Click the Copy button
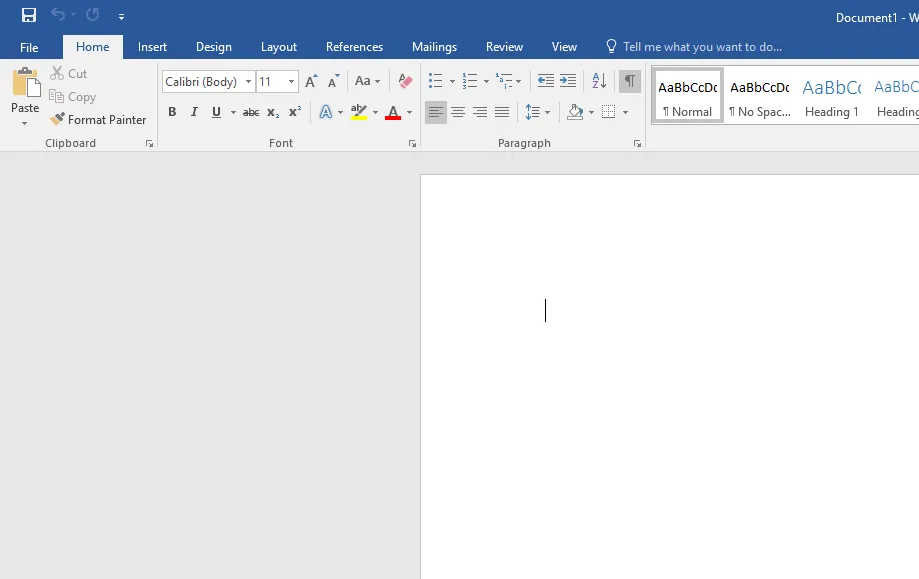The height and width of the screenshot is (579, 919). click(x=73, y=97)
